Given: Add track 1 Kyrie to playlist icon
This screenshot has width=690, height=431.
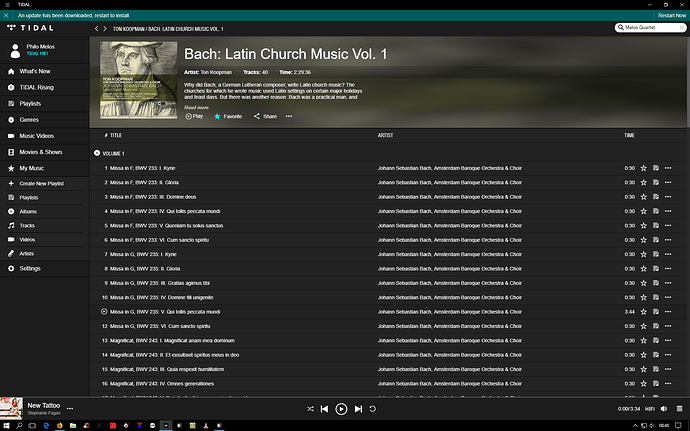Looking at the screenshot, I should pyautogui.click(x=656, y=168).
